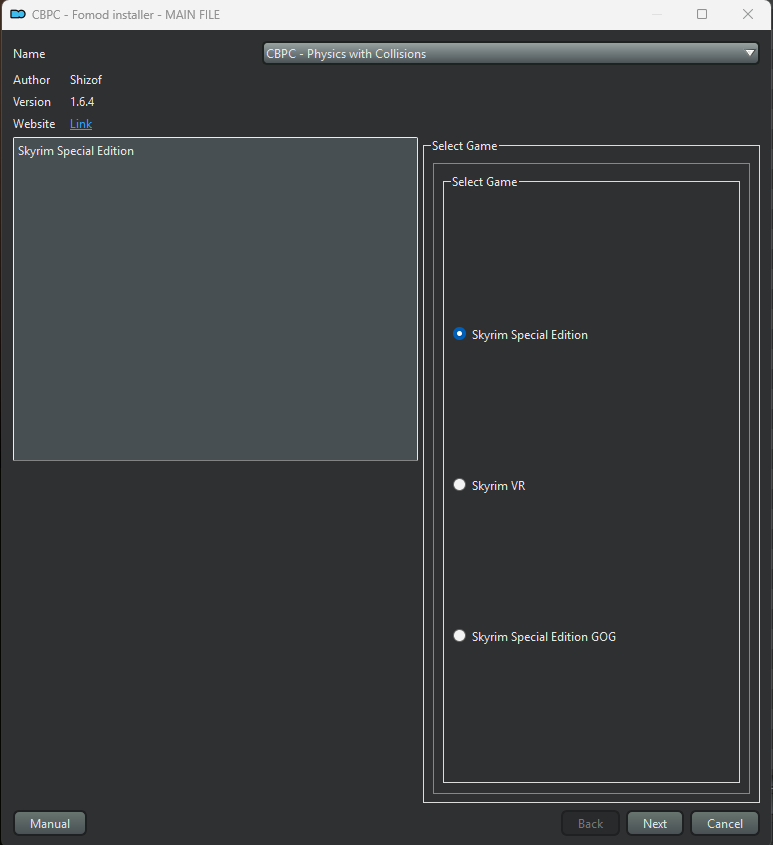Cancel the Fomod installer
The height and width of the screenshot is (845, 773).
(x=724, y=823)
